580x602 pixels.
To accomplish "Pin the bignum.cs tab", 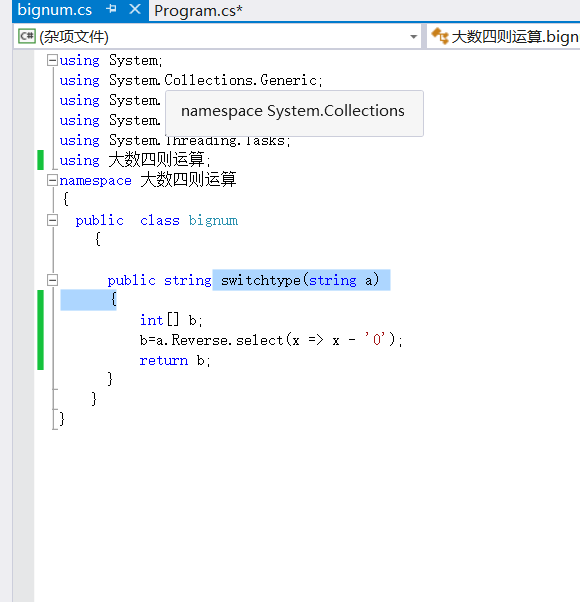I will pos(111,9).
